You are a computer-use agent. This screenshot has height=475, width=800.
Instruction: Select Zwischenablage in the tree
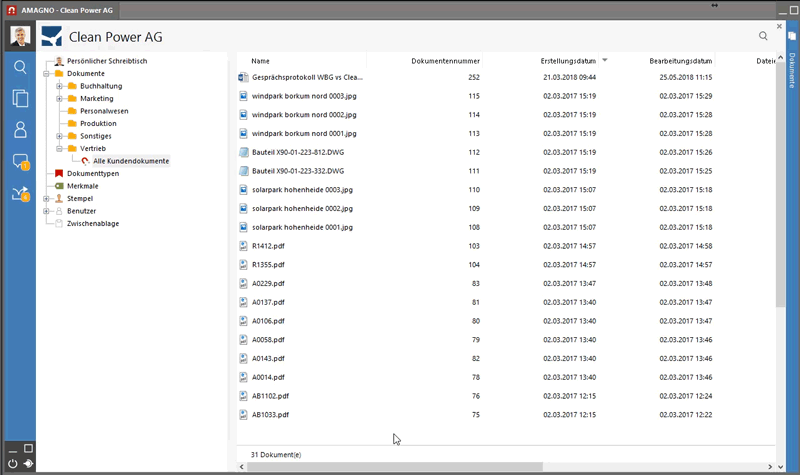(x=93, y=223)
